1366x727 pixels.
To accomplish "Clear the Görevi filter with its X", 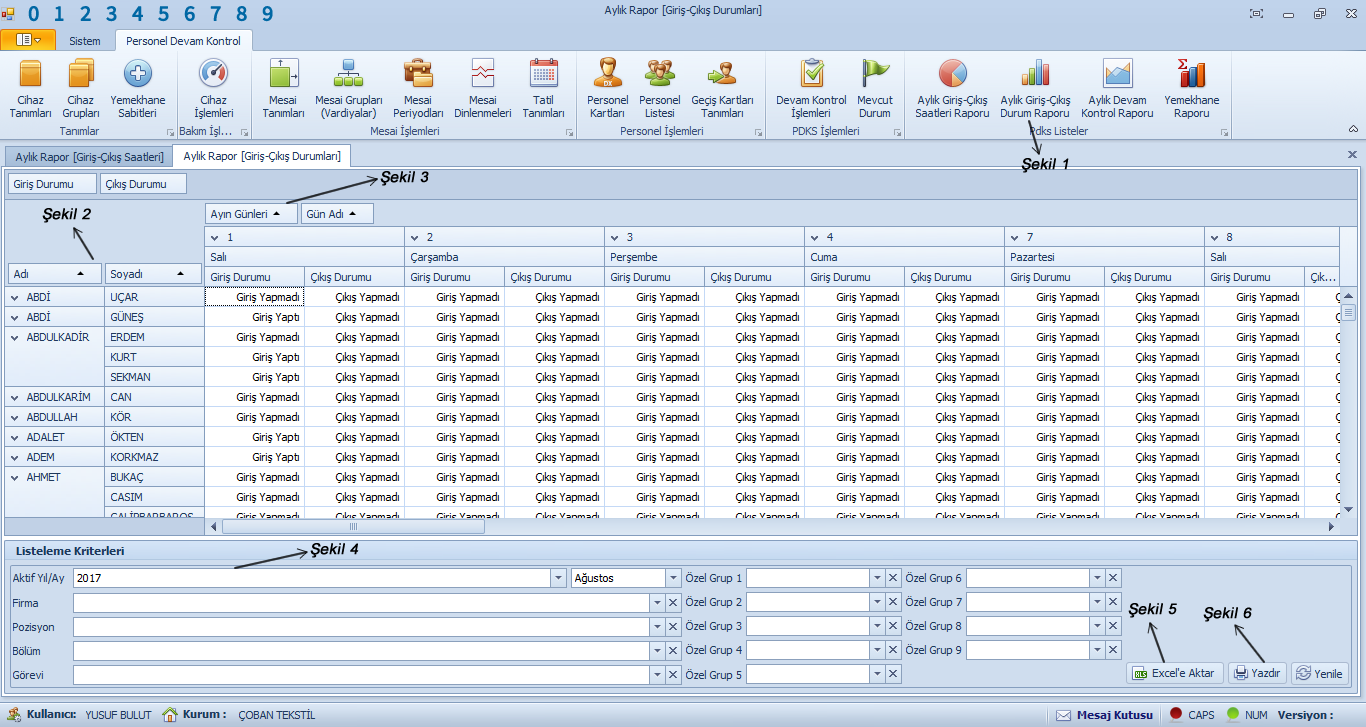I will 673,674.
